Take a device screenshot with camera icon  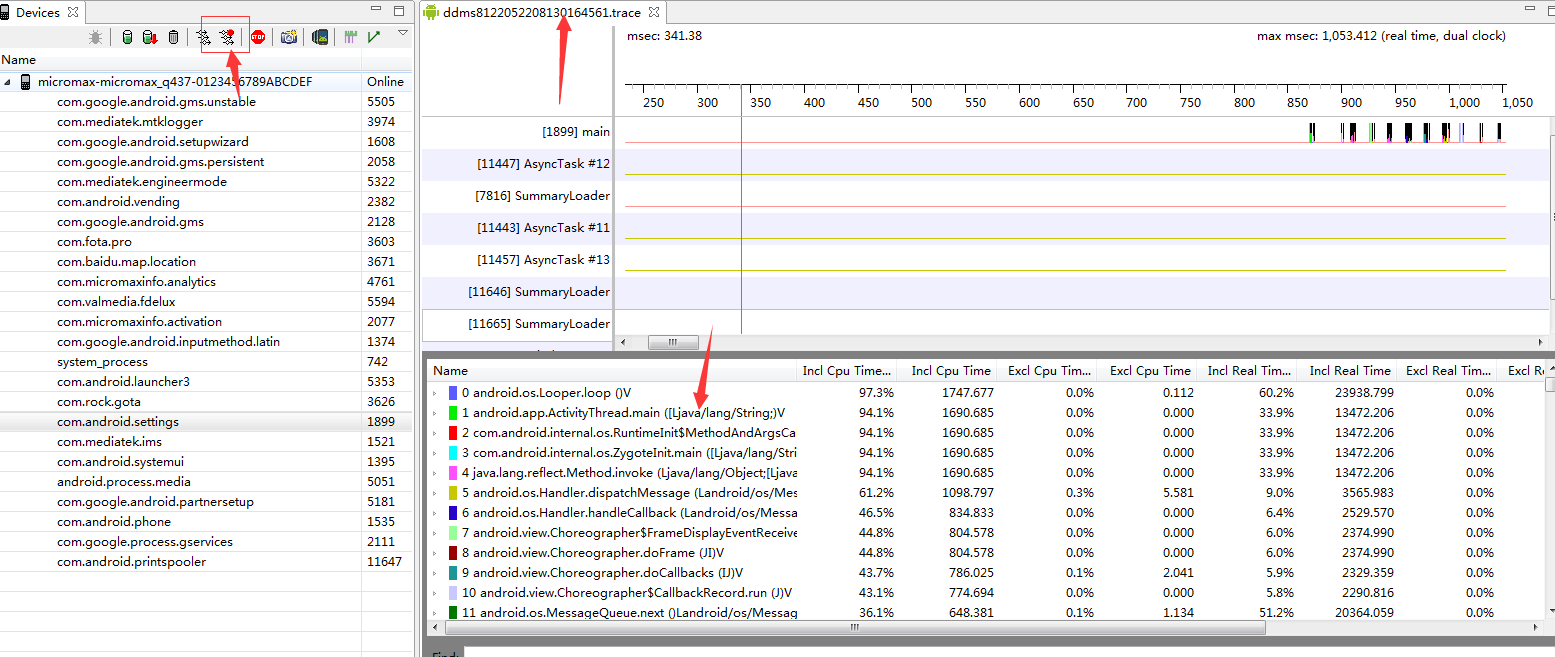[x=289, y=37]
